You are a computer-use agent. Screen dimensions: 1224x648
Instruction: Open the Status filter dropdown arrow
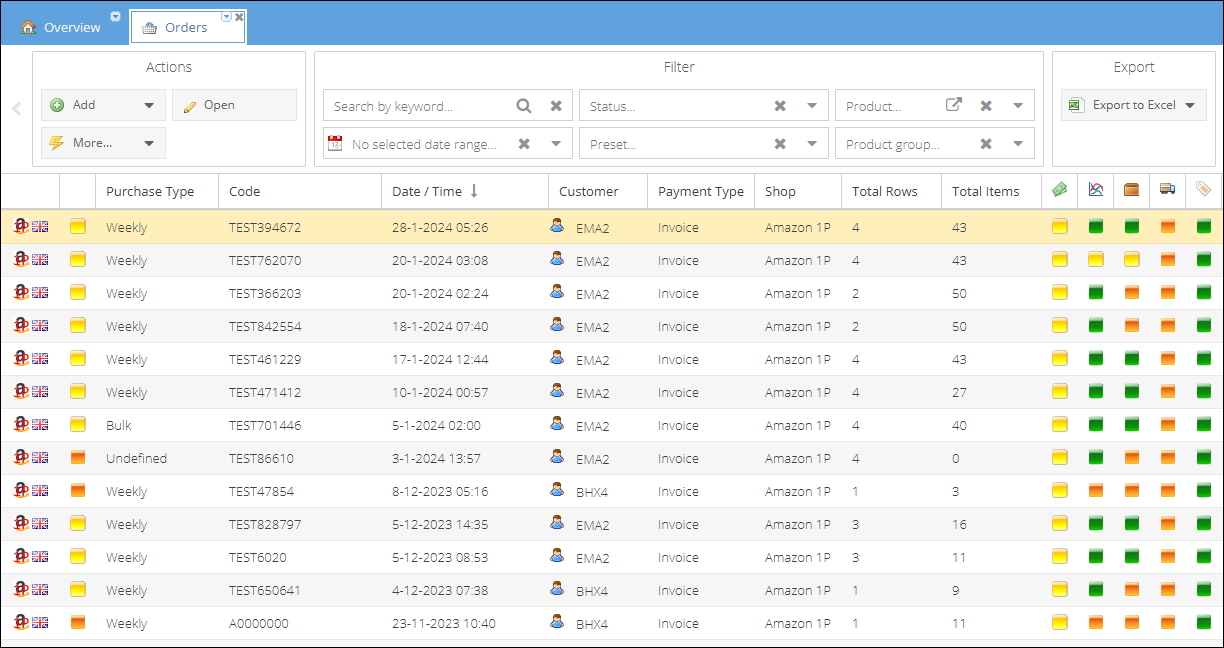pyautogui.click(x=812, y=105)
